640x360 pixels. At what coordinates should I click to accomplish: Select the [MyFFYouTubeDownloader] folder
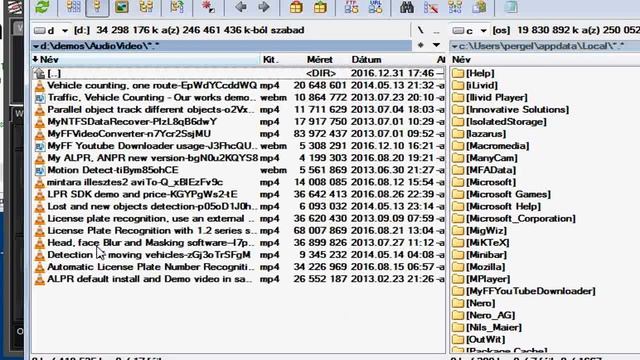click(531, 291)
